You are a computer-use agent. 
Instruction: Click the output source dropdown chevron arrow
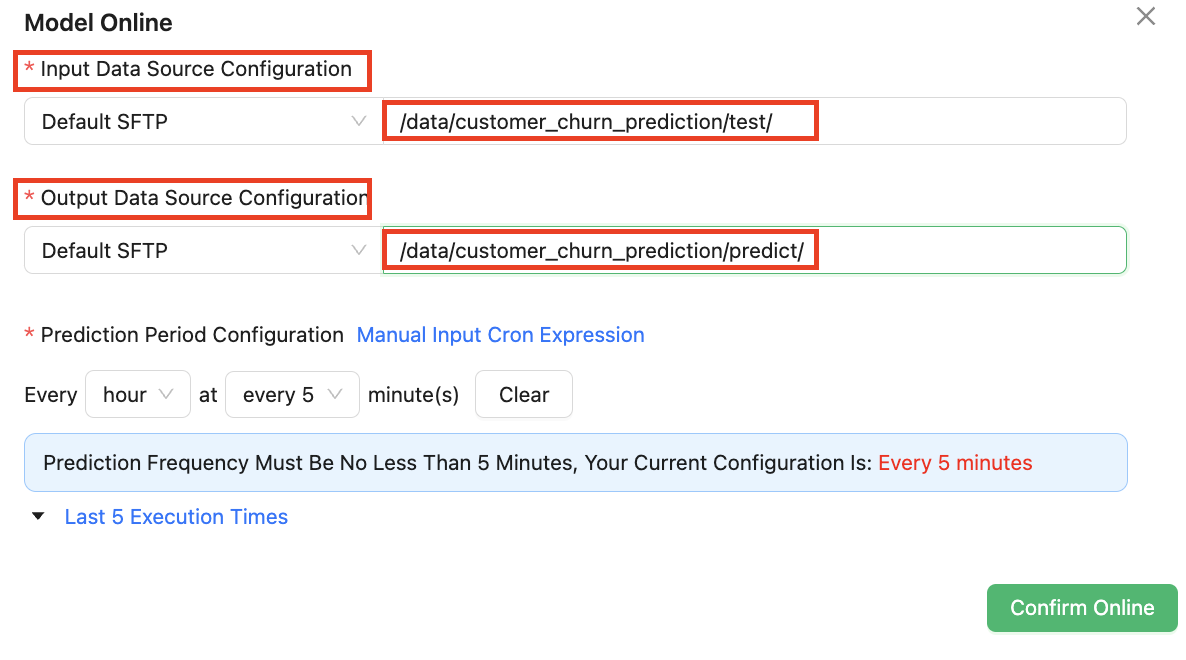[x=359, y=250]
